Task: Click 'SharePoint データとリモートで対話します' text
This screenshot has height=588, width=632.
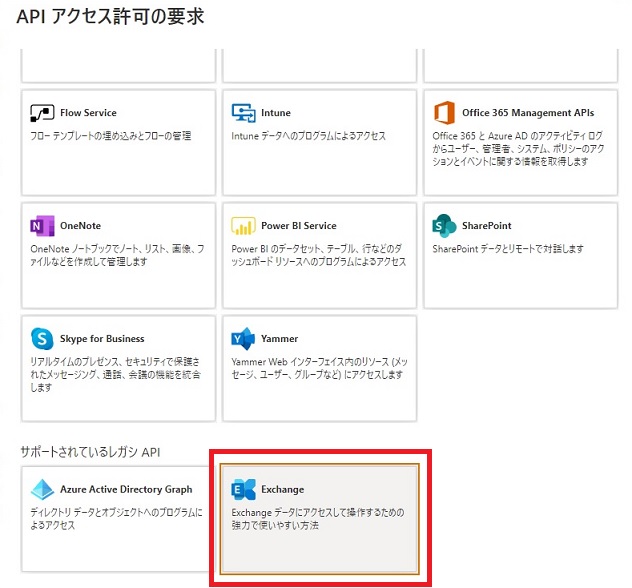Action: (x=508, y=249)
